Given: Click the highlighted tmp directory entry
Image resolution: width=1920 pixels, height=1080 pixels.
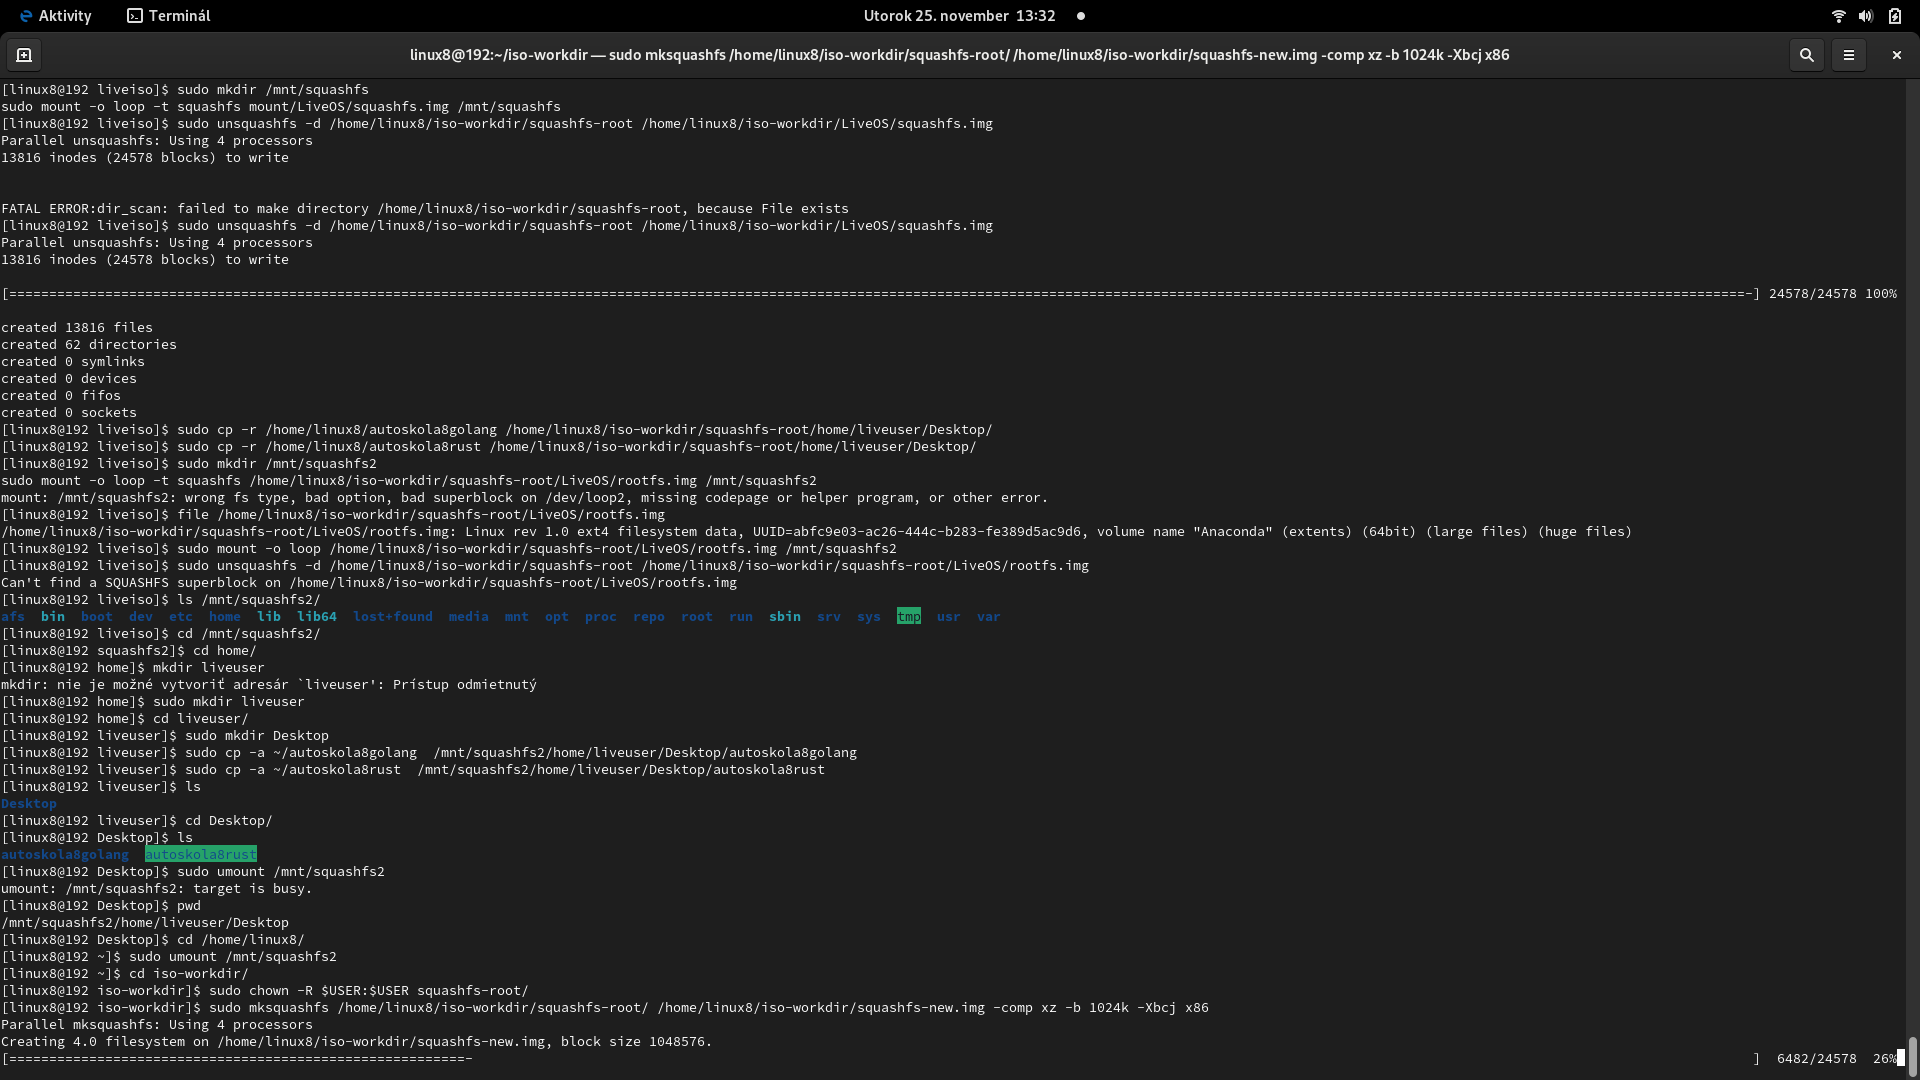Looking at the screenshot, I should (x=908, y=616).
